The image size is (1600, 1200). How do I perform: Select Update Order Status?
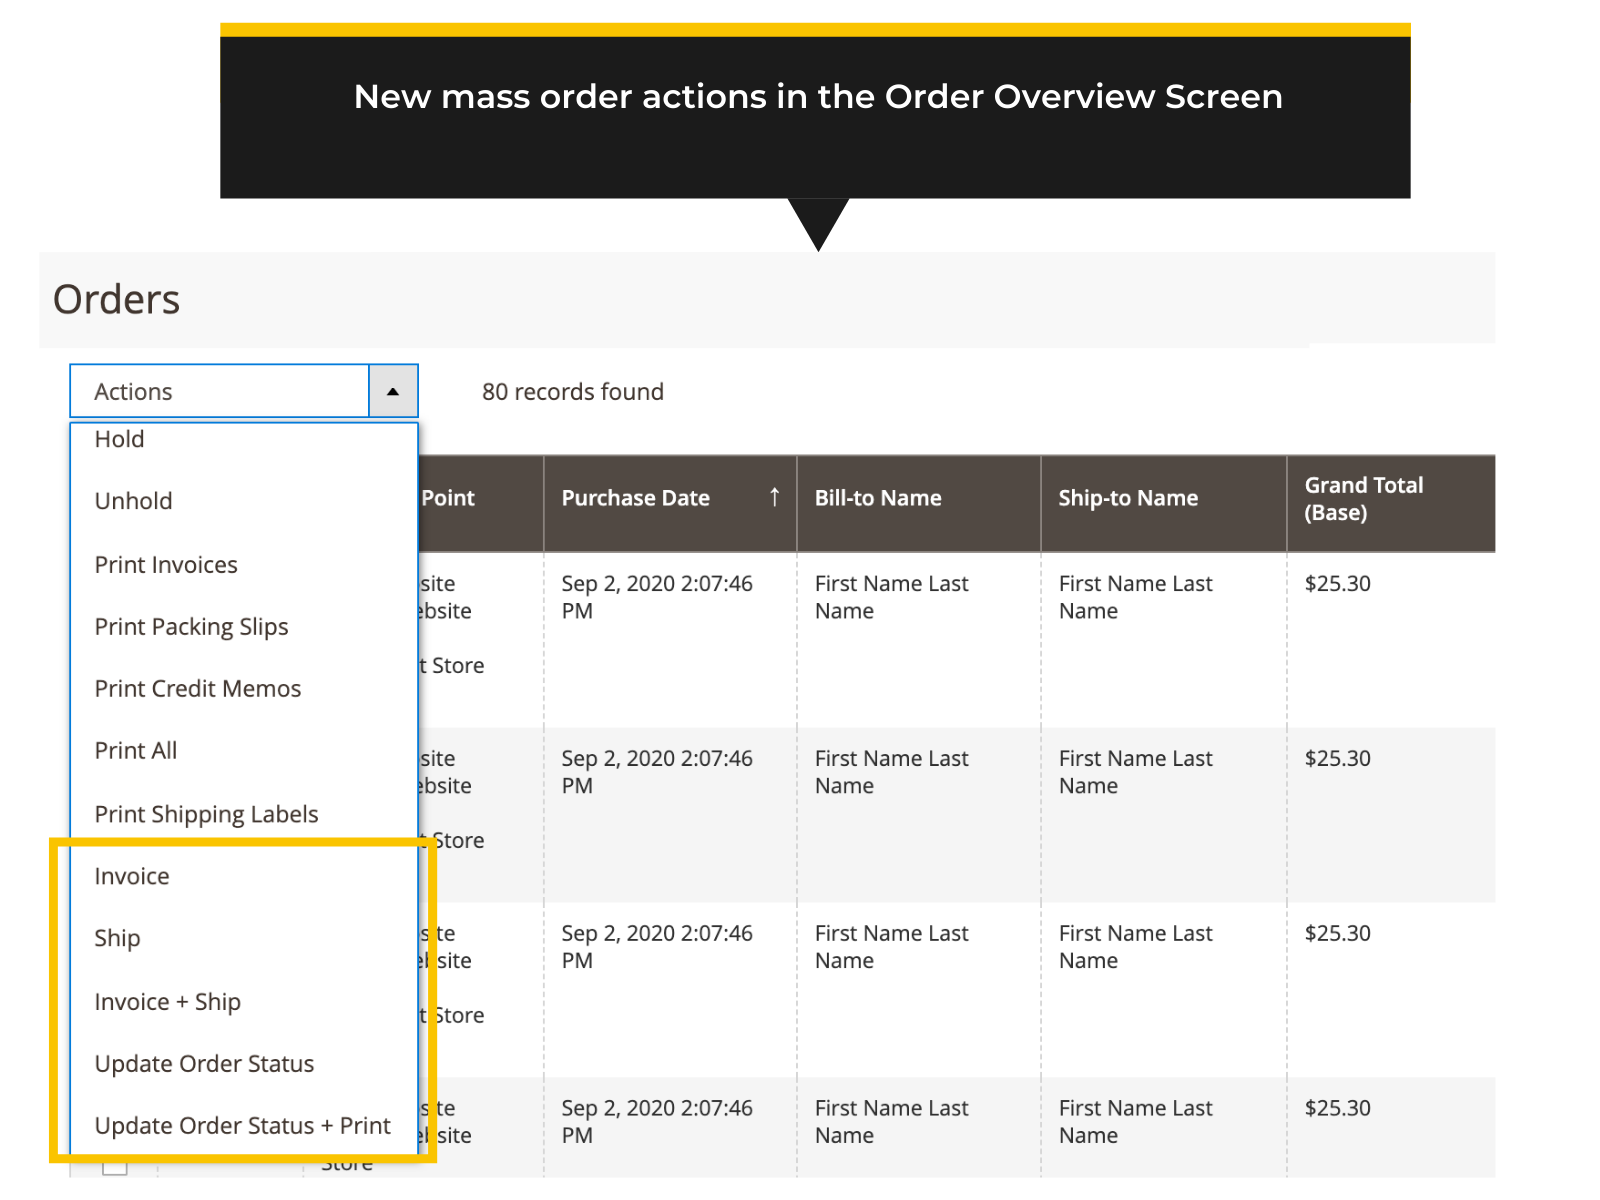pos(203,1063)
